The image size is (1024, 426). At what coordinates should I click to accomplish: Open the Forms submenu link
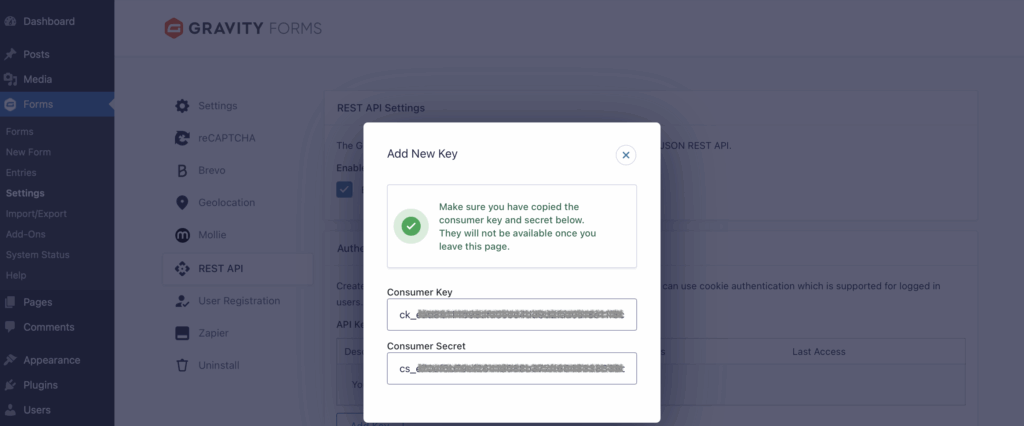(x=20, y=131)
